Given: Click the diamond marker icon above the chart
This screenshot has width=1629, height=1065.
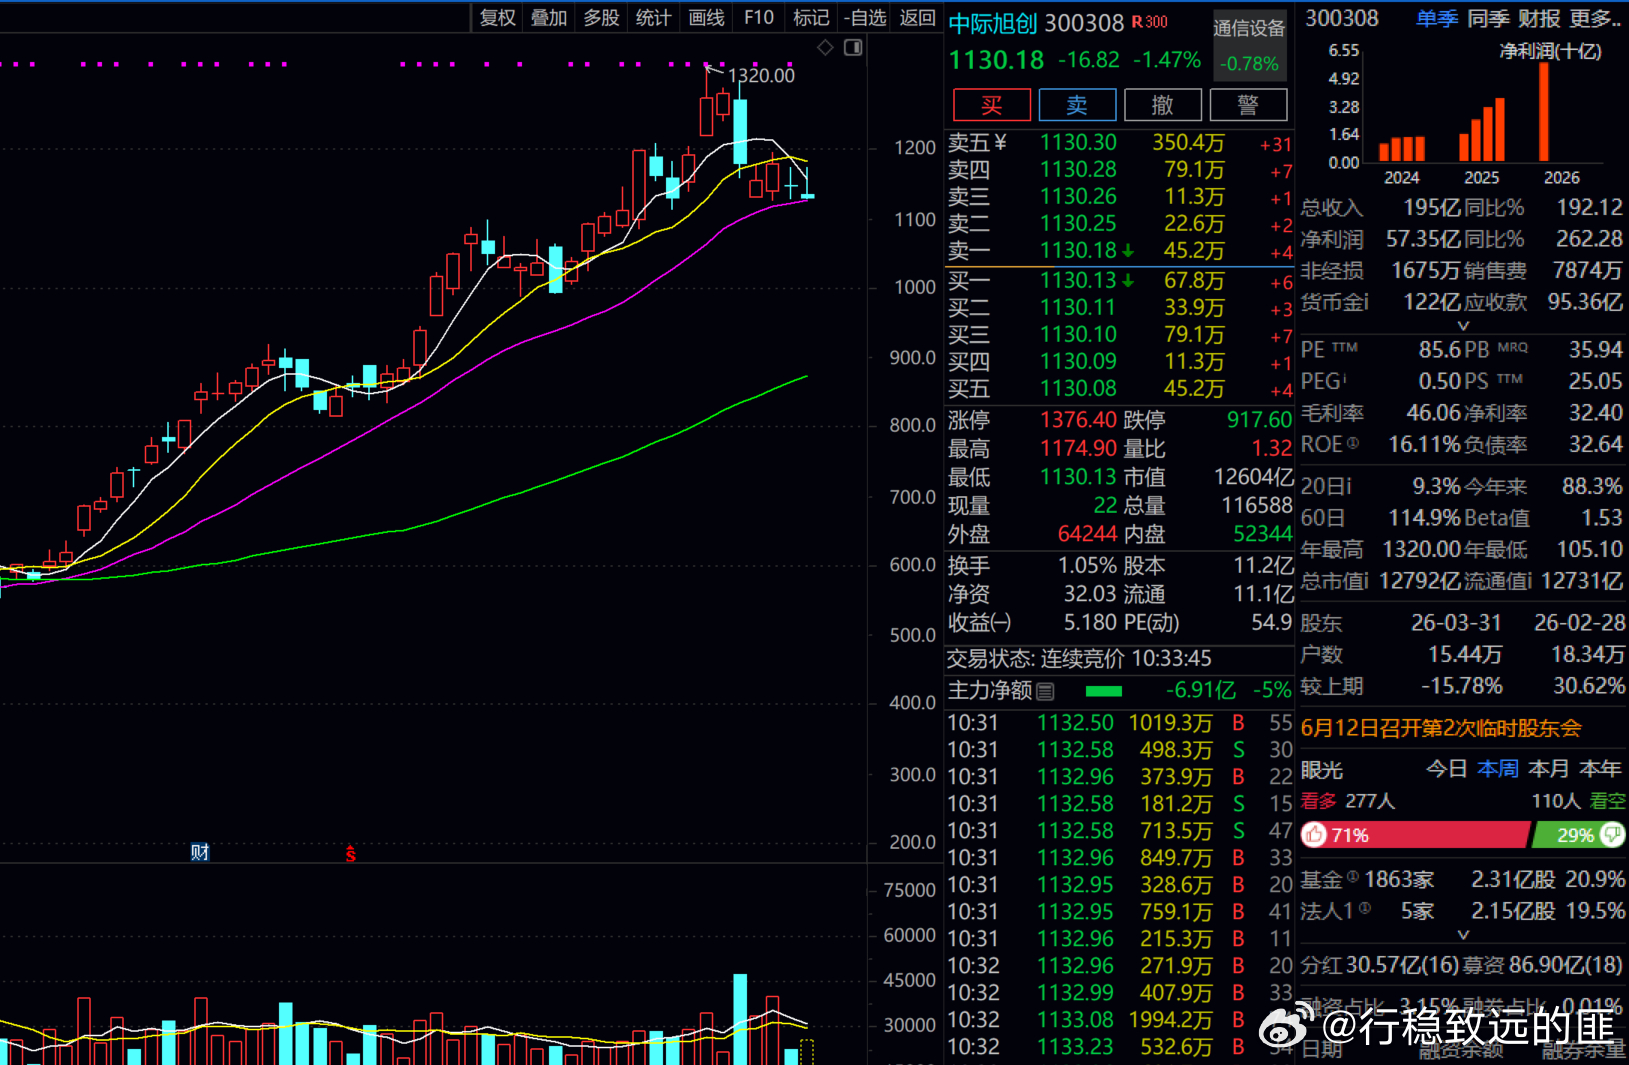Looking at the screenshot, I should [825, 47].
